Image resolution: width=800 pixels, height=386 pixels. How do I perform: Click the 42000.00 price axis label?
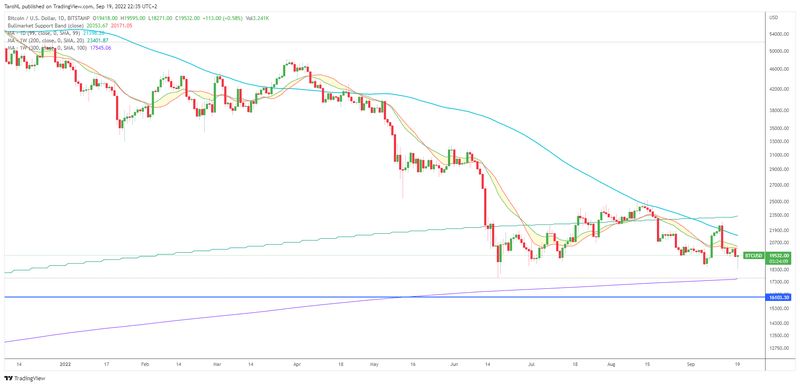(779, 89)
